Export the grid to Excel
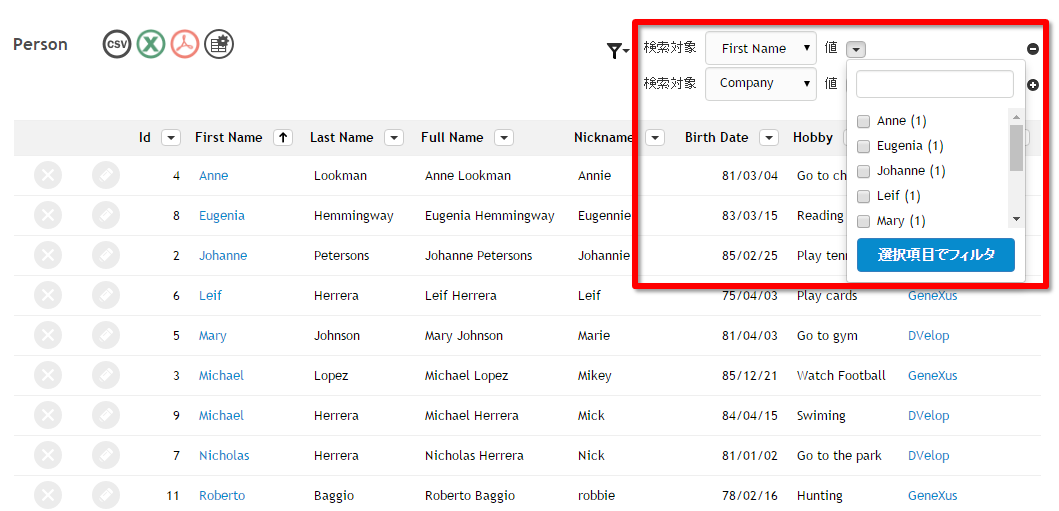Screen dimensions: 1059x511 pos(151,45)
